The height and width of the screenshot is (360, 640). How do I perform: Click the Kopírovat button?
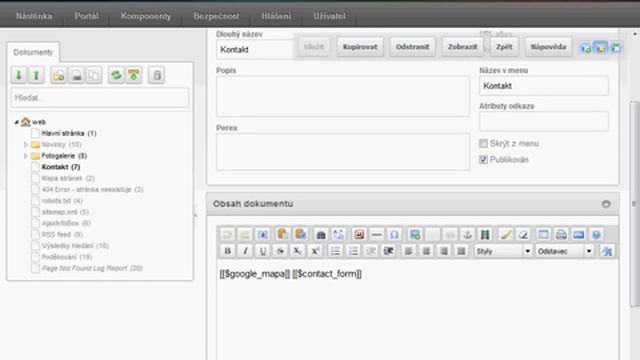[360, 47]
